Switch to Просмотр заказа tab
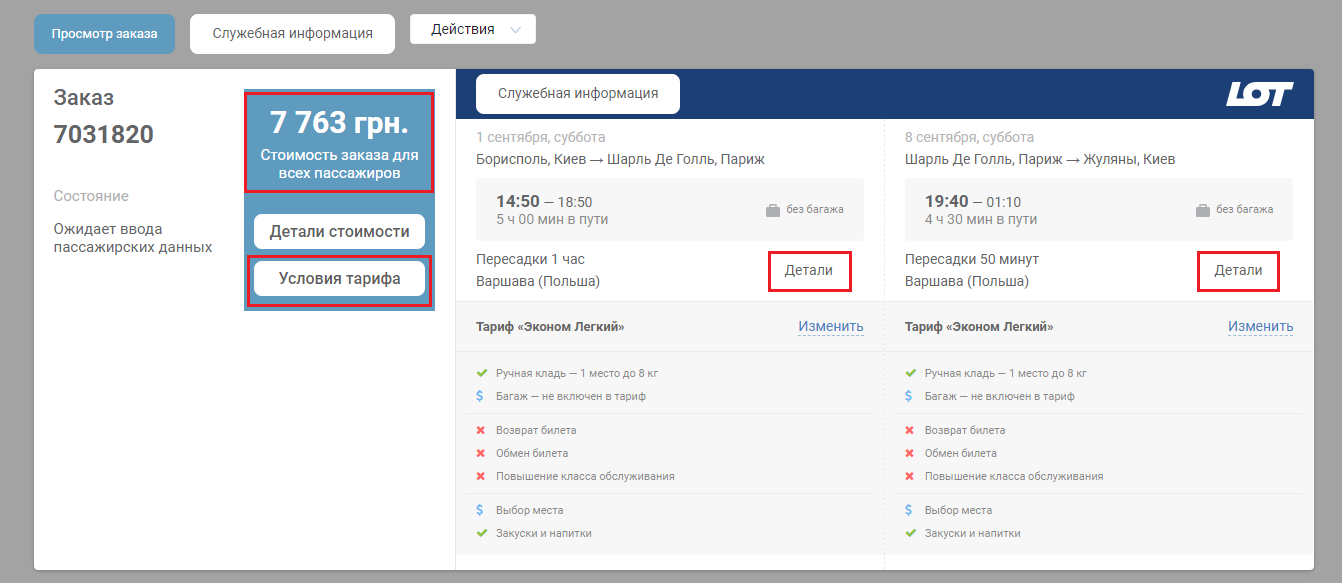The width and height of the screenshot is (1342, 583). click(104, 34)
